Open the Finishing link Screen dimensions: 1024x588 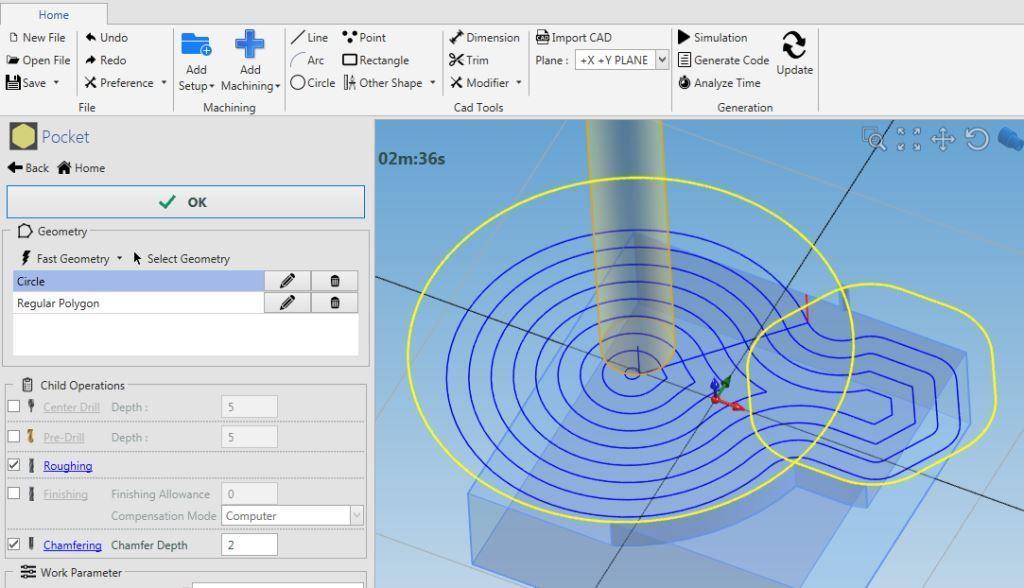click(65, 494)
